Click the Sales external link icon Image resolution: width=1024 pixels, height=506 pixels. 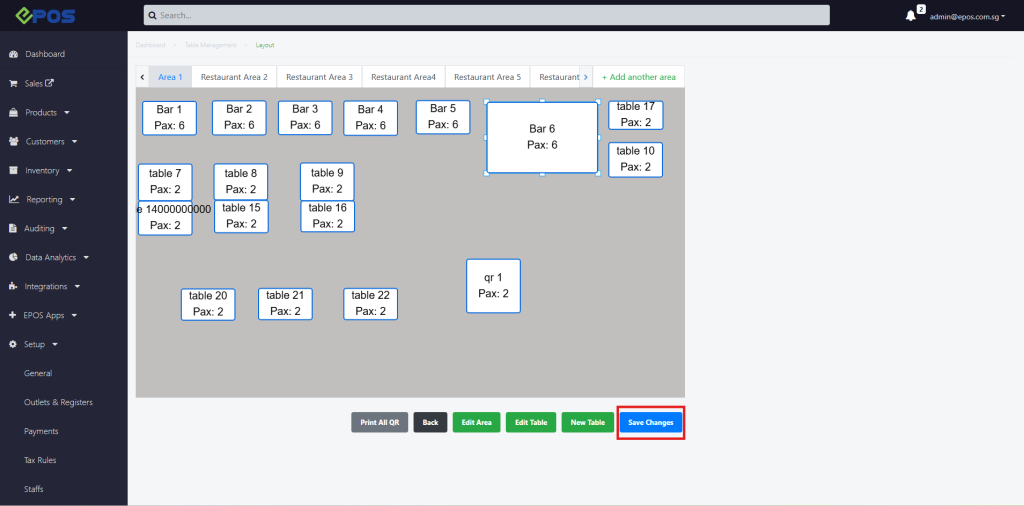tap(50, 83)
